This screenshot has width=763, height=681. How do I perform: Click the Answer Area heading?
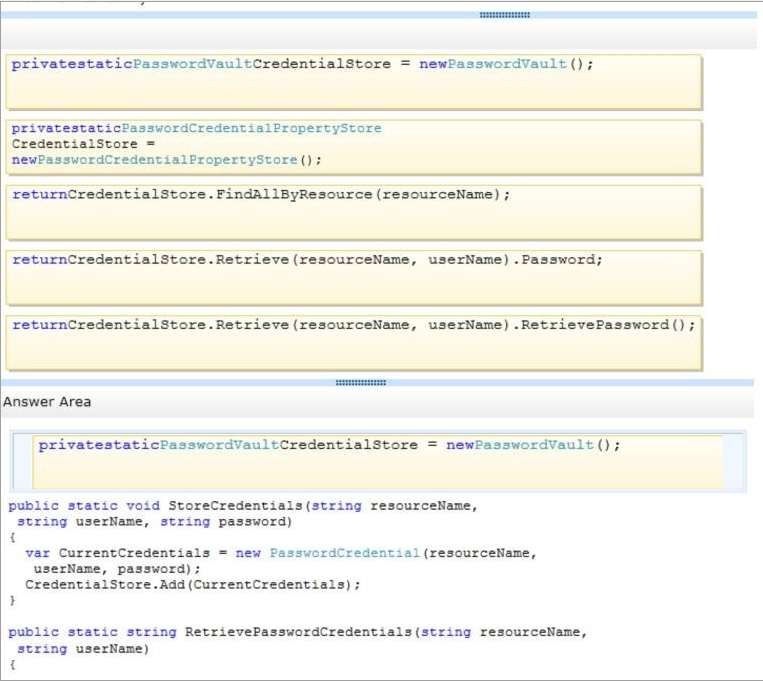(47, 402)
